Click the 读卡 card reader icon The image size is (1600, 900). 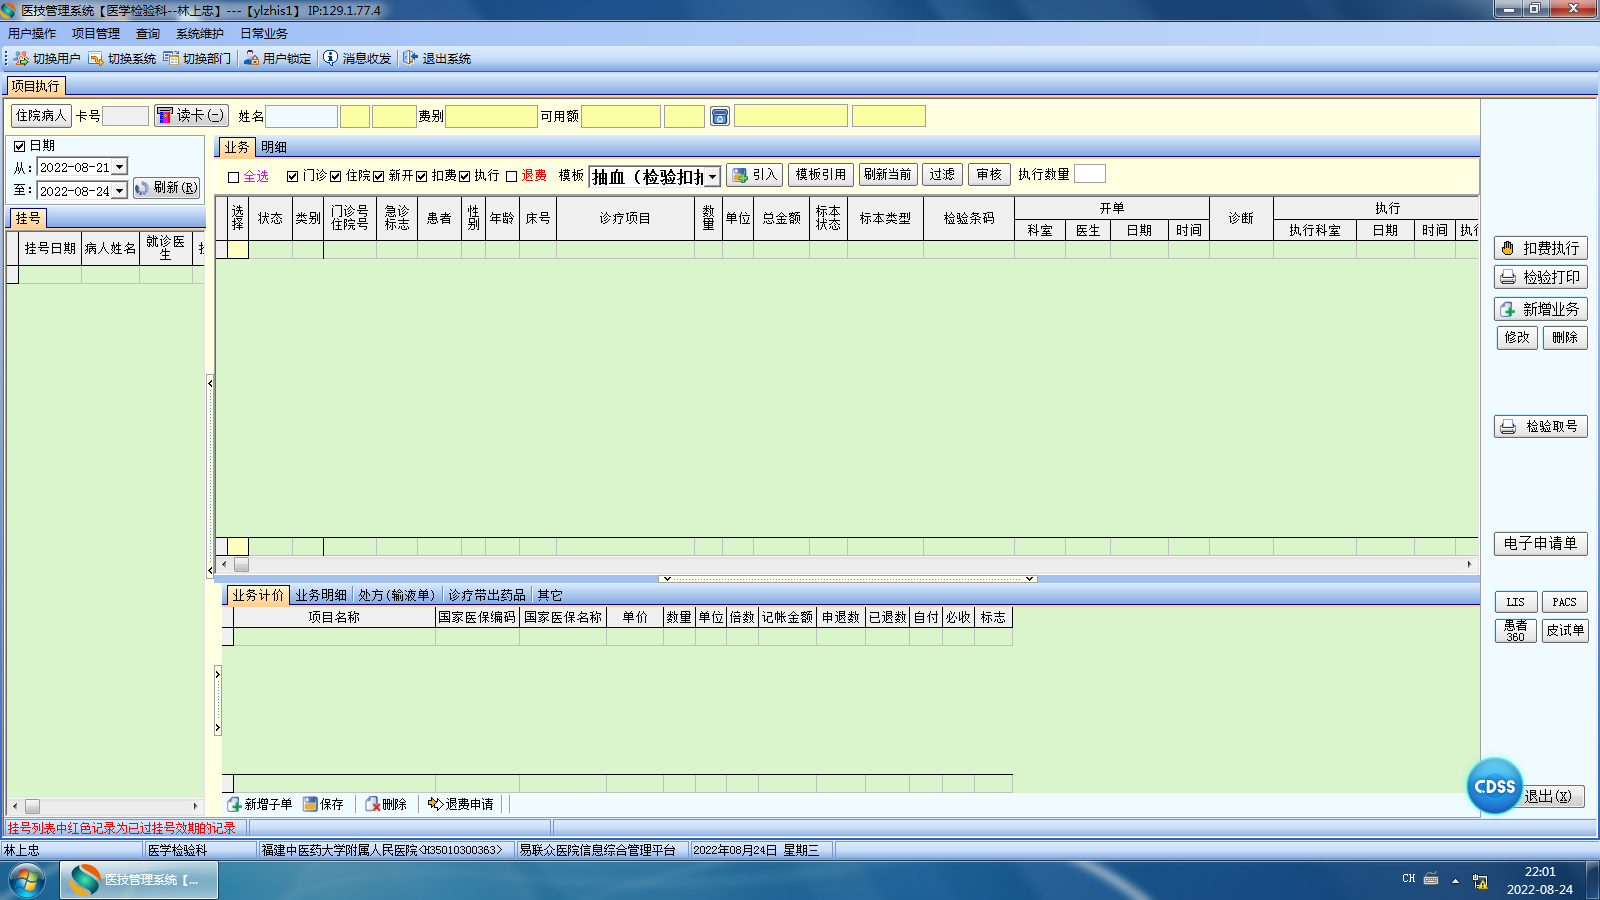pyautogui.click(x=165, y=116)
